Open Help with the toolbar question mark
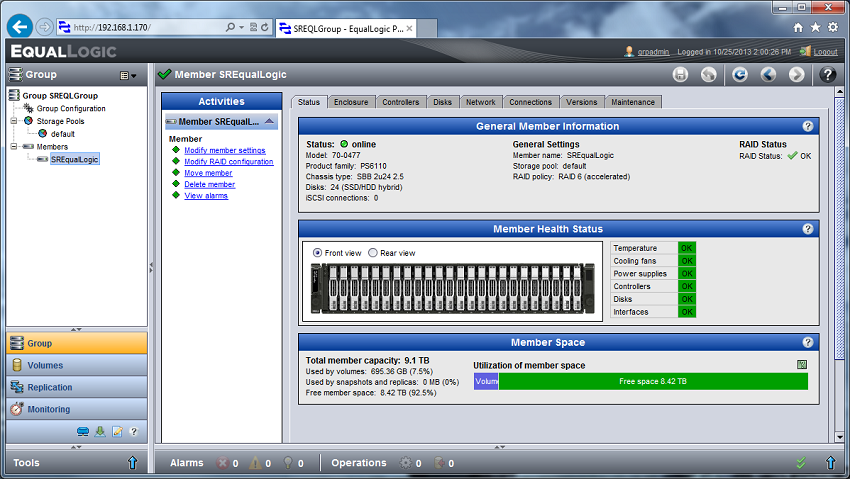This screenshot has width=850, height=479. 828,75
